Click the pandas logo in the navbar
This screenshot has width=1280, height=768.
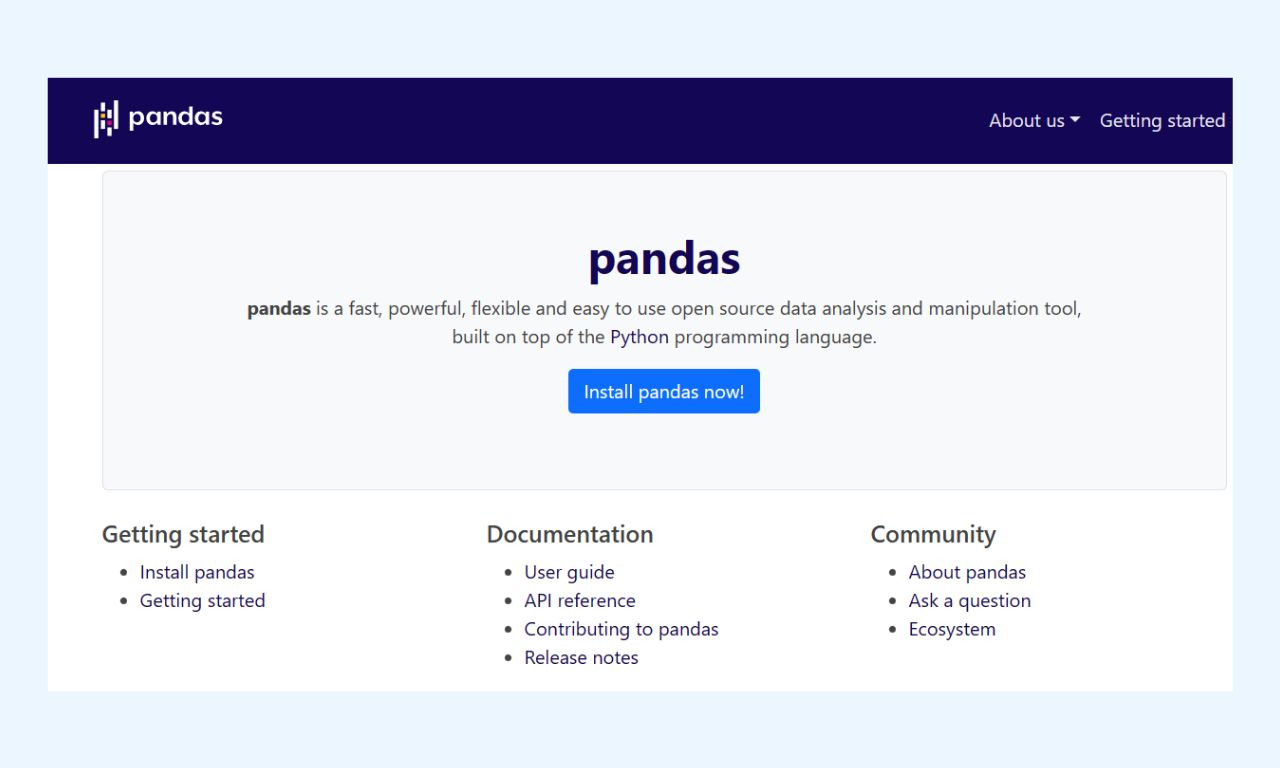point(158,119)
